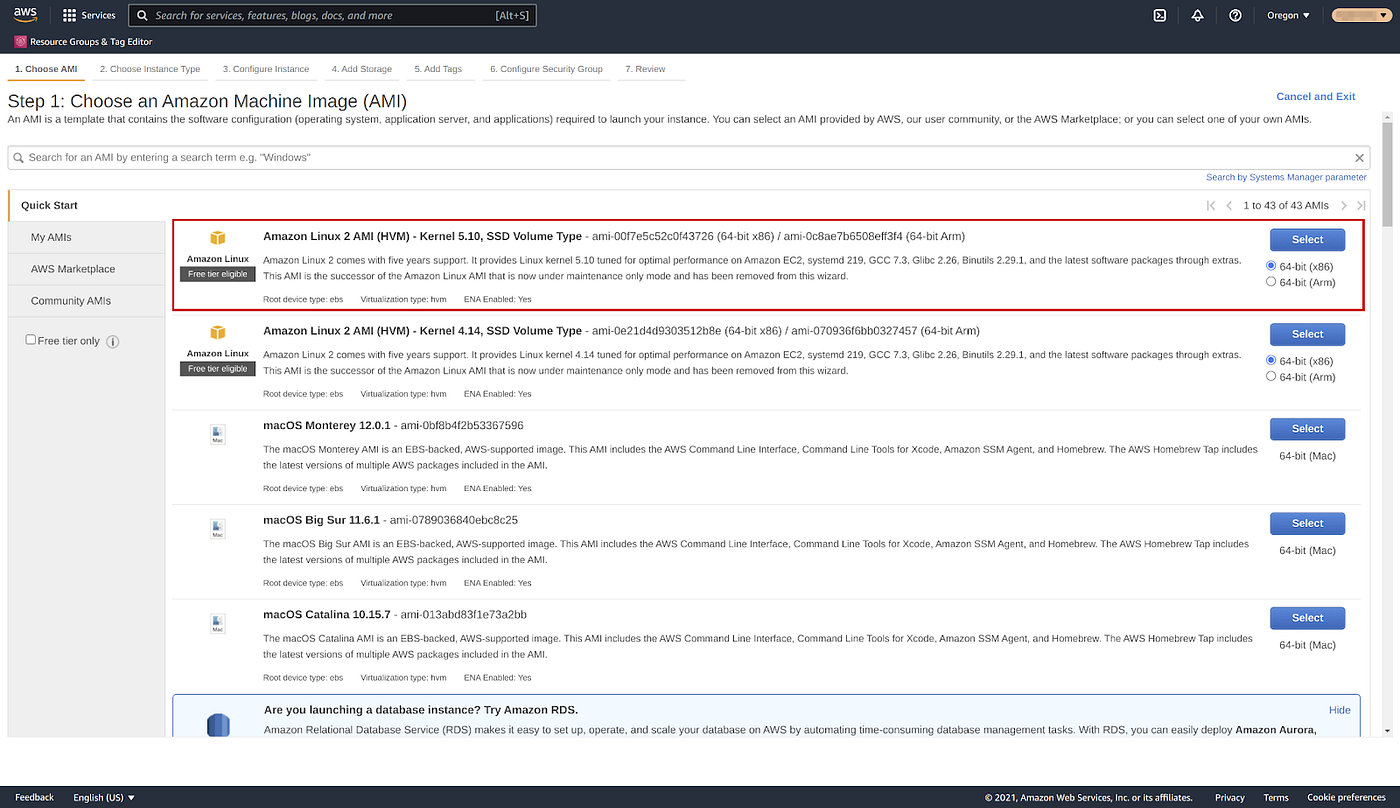
Task: Click the '1 to 43 of 43 AMIs' count
Action: tap(1286, 205)
